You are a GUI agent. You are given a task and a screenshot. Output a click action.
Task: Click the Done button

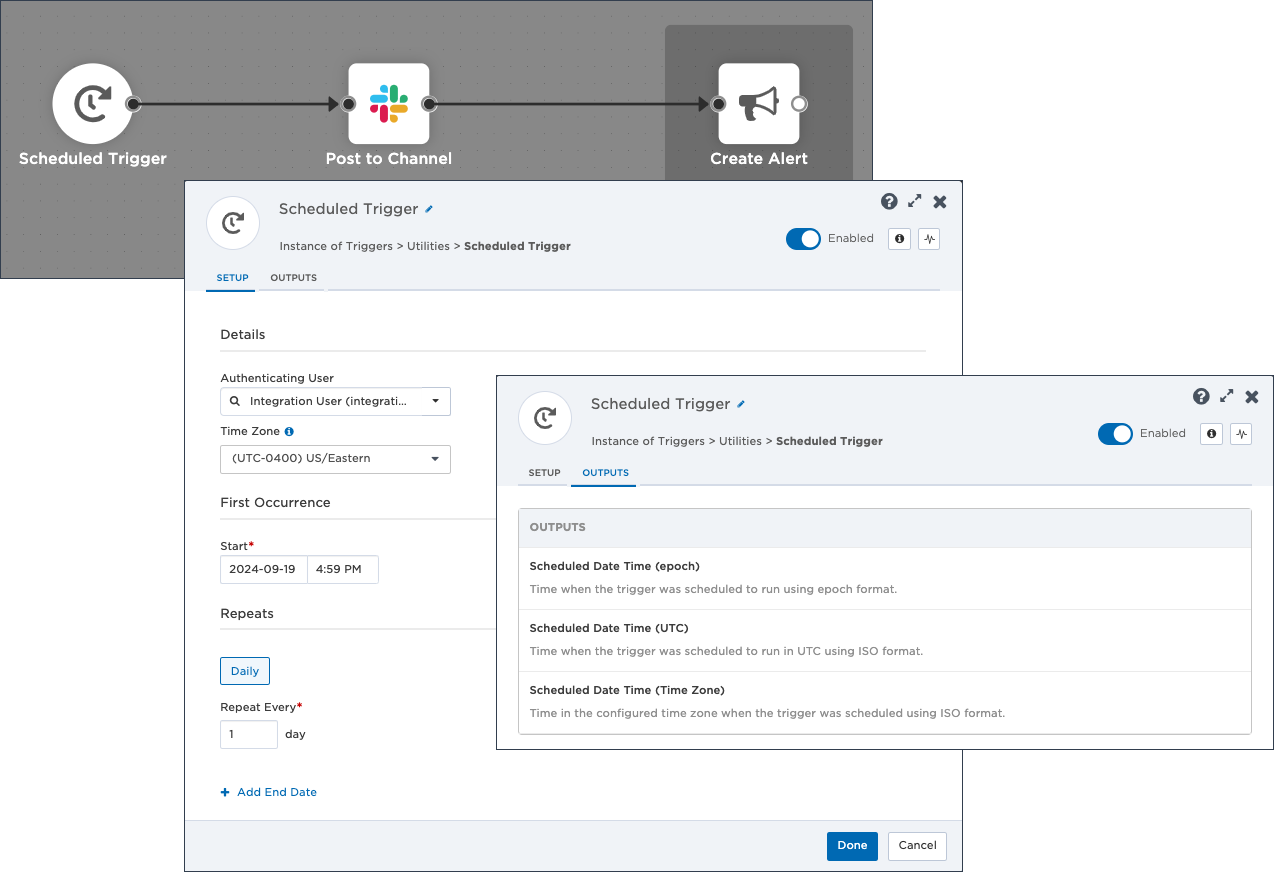click(x=852, y=846)
